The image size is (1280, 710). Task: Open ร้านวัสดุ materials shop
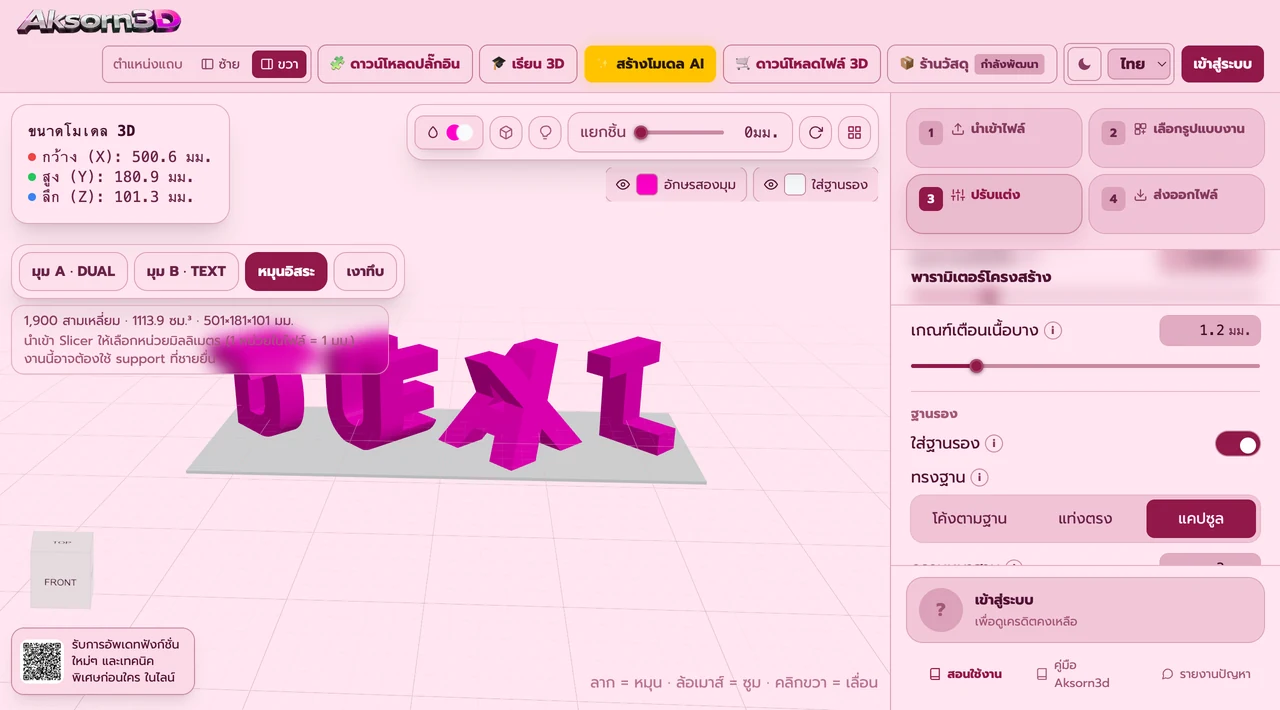[971, 64]
